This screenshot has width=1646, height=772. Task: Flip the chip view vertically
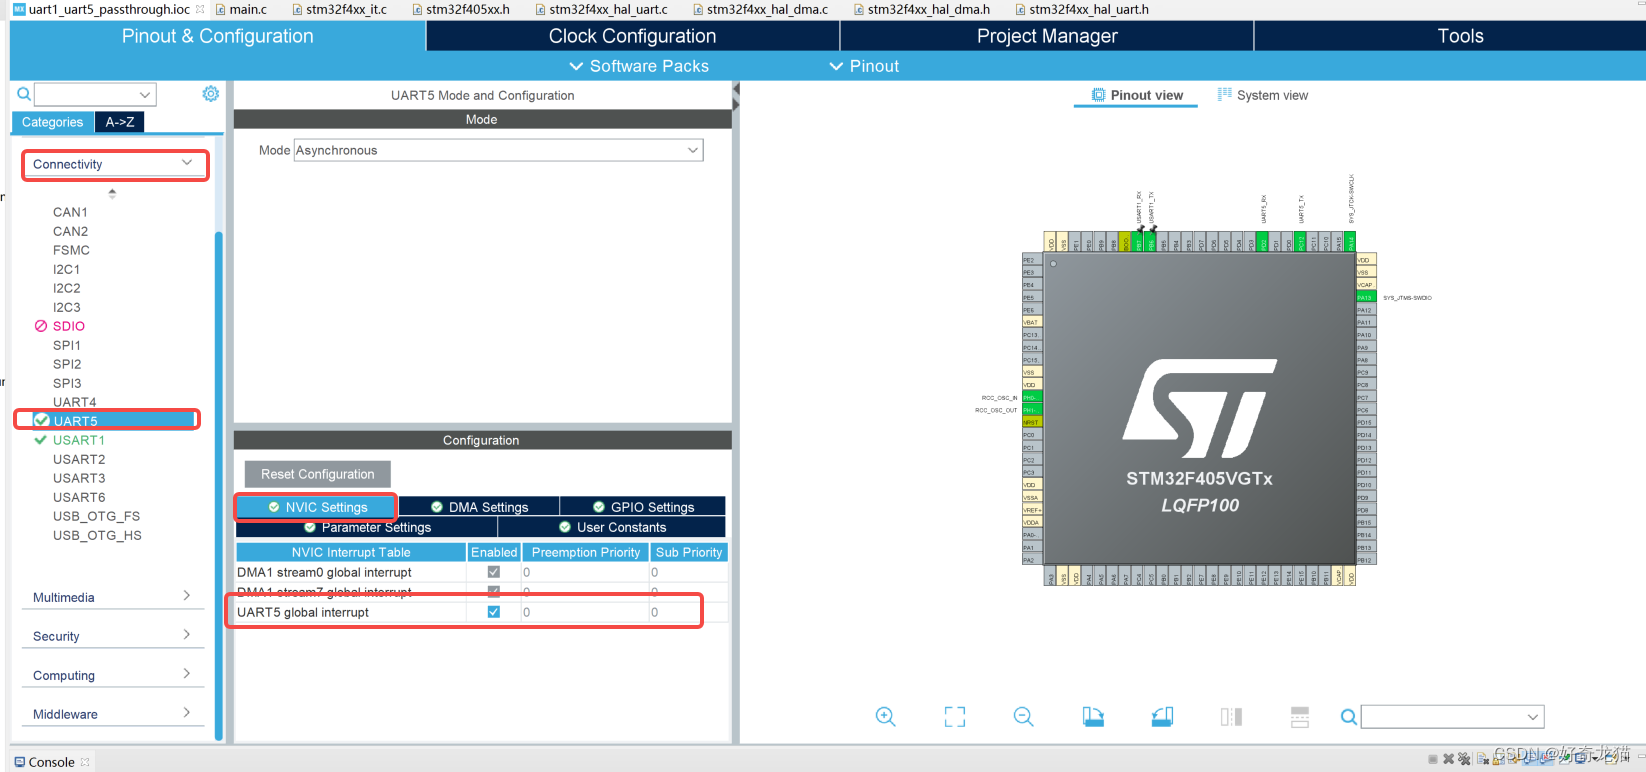coord(1300,716)
